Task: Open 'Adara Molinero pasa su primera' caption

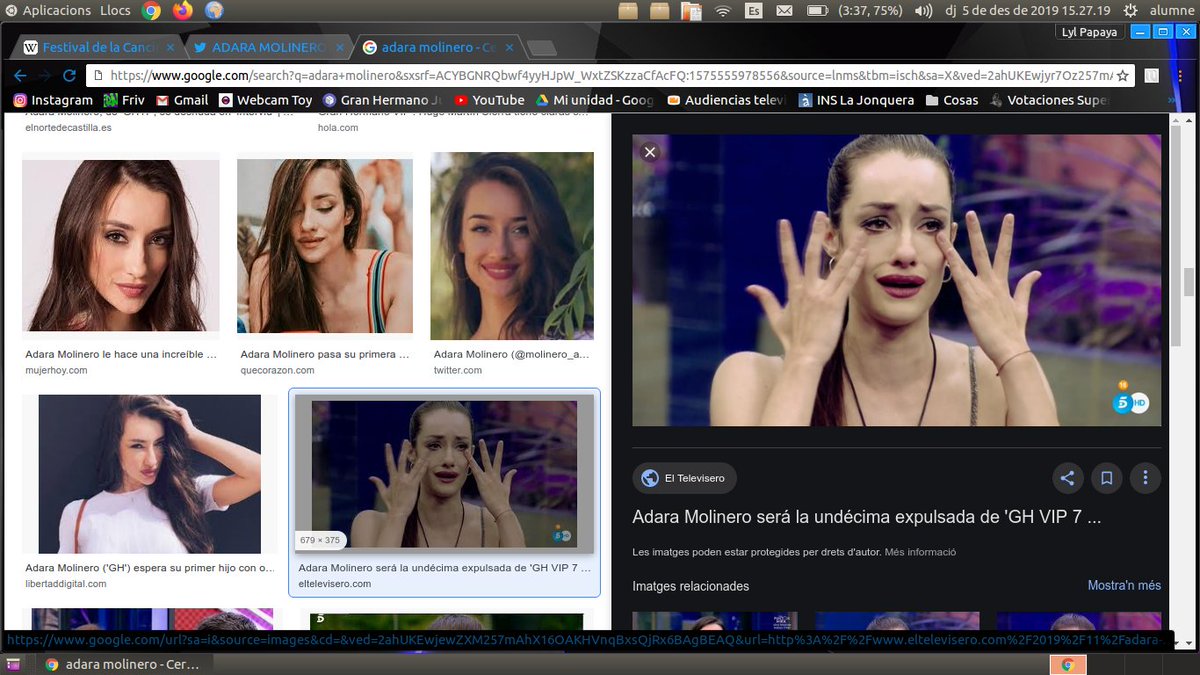Action: point(325,354)
